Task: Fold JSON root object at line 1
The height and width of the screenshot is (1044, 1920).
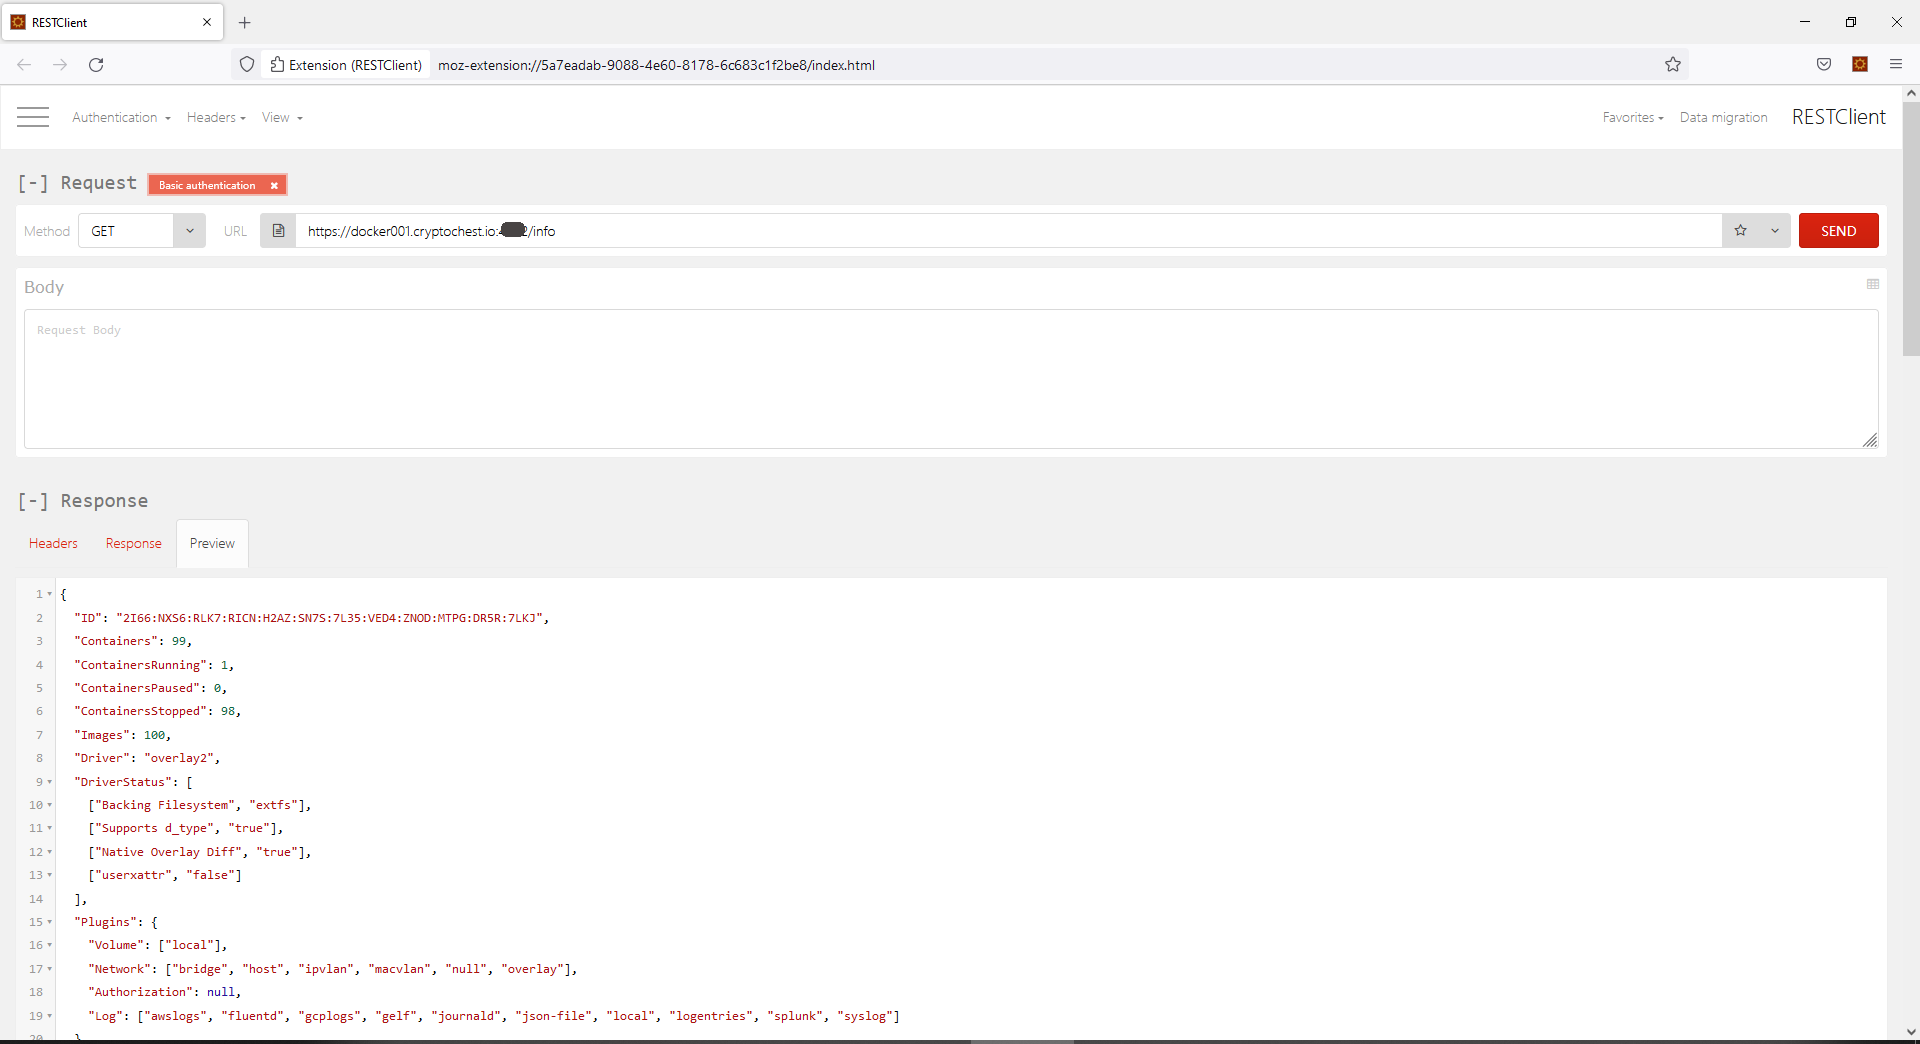Action: (x=50, y=595)
